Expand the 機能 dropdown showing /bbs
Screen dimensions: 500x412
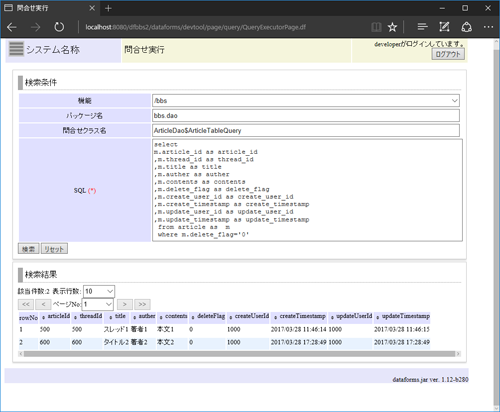click(x=306, y=100)
